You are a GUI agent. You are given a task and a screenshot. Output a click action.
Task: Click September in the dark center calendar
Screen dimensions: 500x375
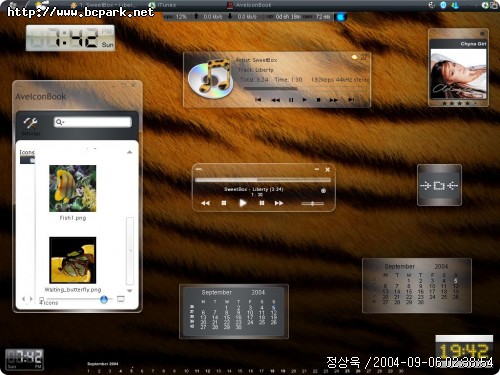click(216, 292)
